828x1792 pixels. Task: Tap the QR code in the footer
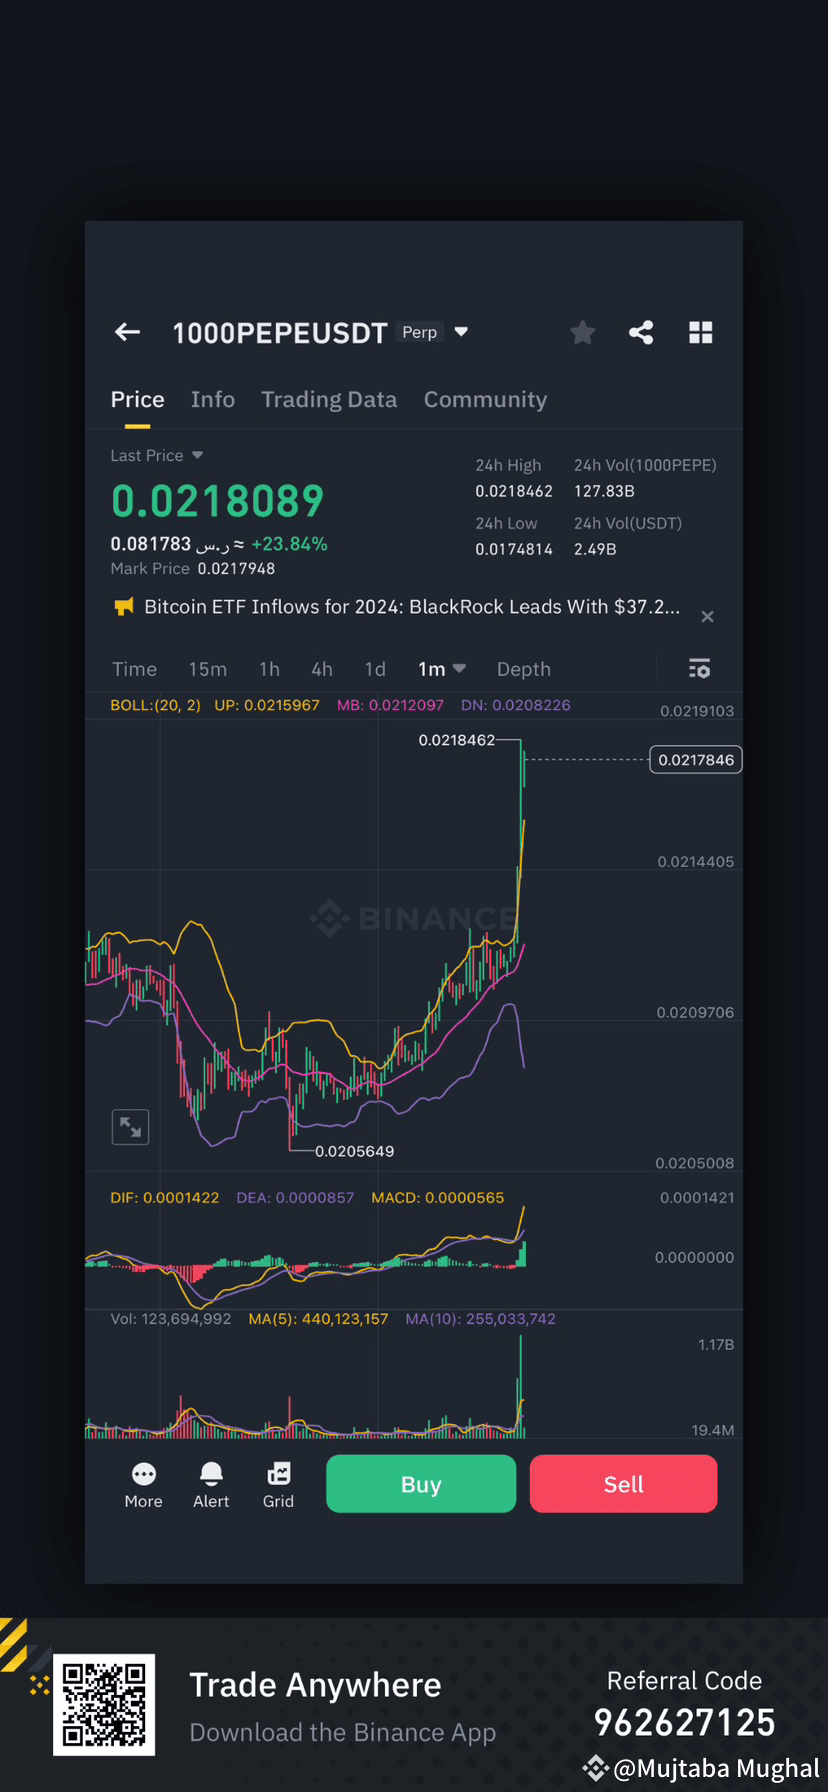pyautogui.click(x=104, y=1705)
